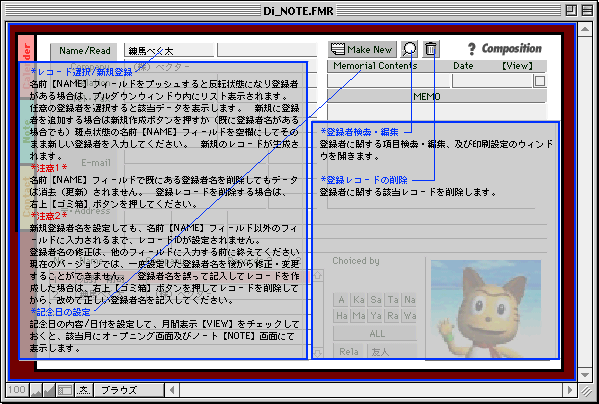Click the empty reading field beside the name
Viewport: 599px width, 404px height.
[x=267, y=50]
